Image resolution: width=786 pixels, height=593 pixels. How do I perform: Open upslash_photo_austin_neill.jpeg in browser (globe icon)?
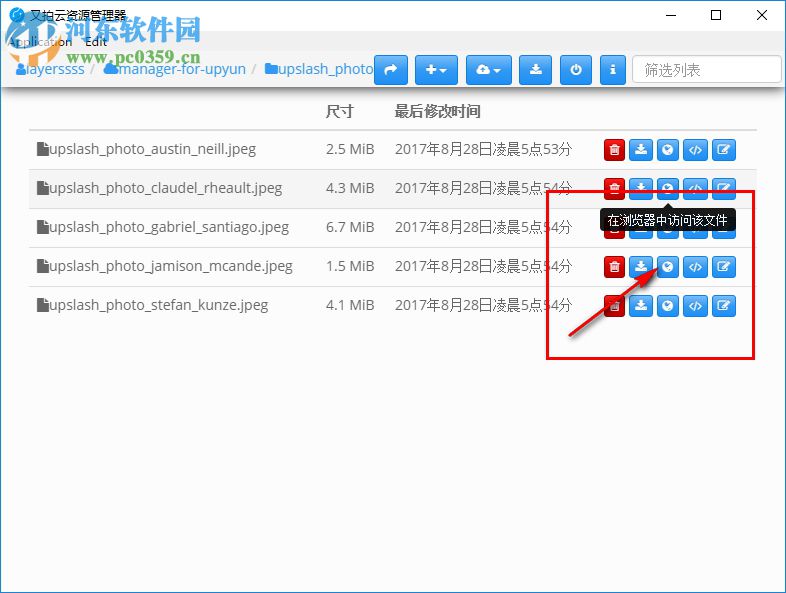pyautogui.click(x=668, y=149)
